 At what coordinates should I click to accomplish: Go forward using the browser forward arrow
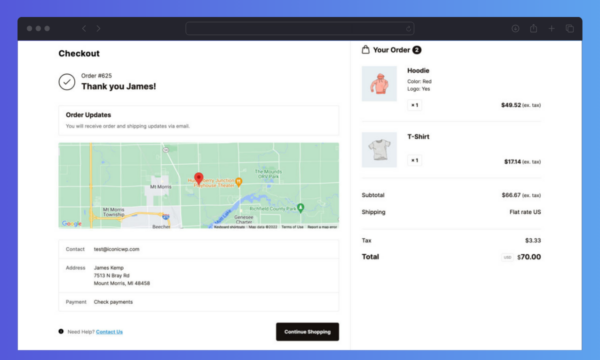pyautogui.click(x=98, y=28)
